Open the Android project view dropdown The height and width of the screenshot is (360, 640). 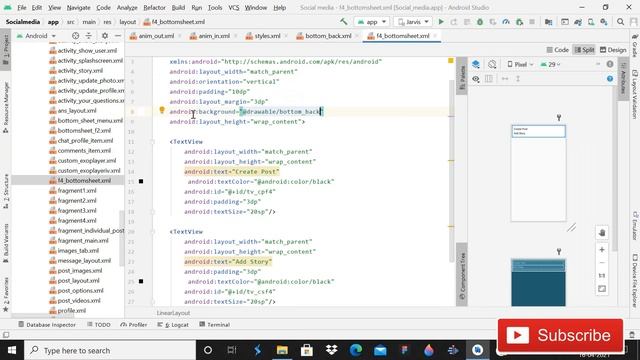pos(36,36)
